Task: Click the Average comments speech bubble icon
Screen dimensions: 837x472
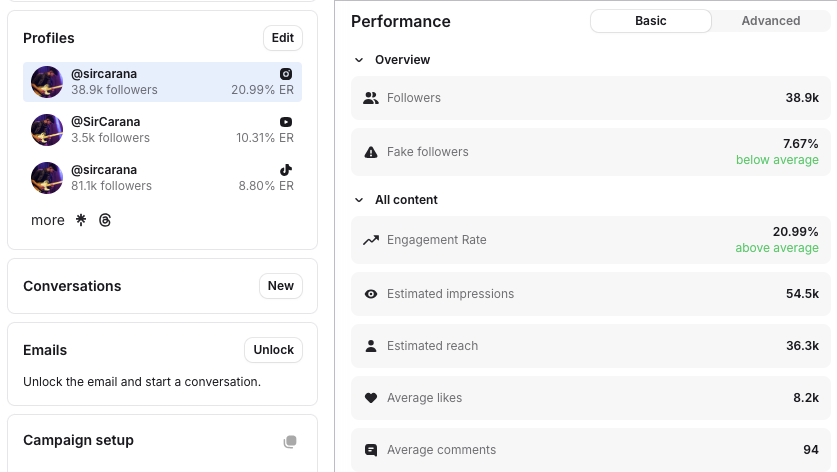Action: 371,450
